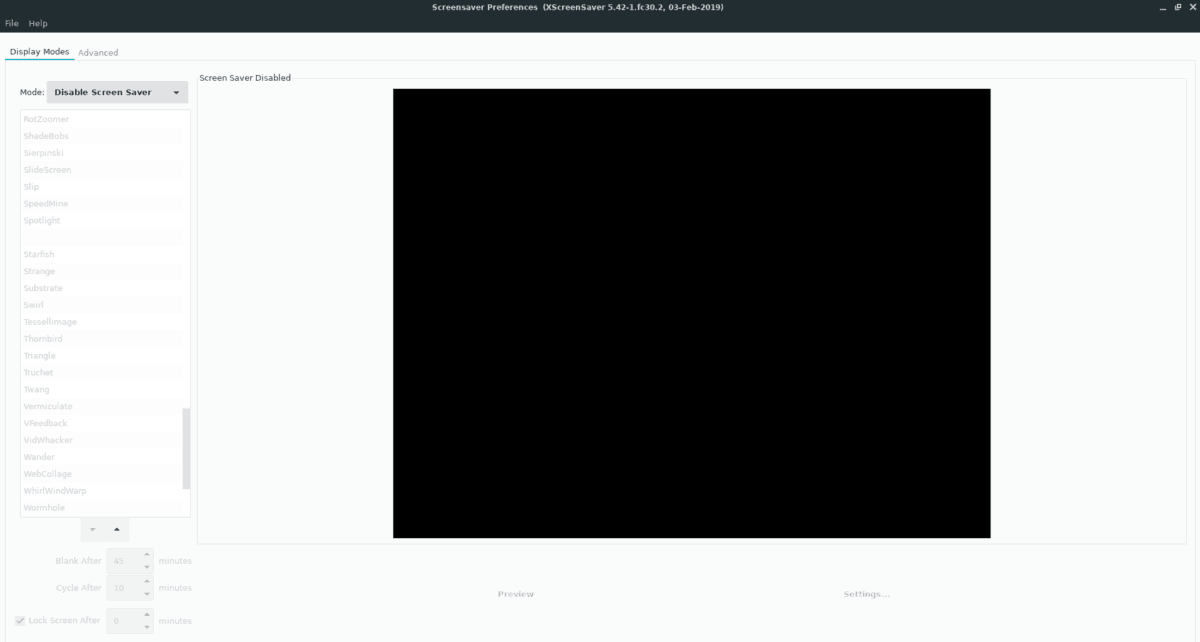Screen dimensions: 1200x642
Task: Switch to the Display Modes tab
Action: 40,51
